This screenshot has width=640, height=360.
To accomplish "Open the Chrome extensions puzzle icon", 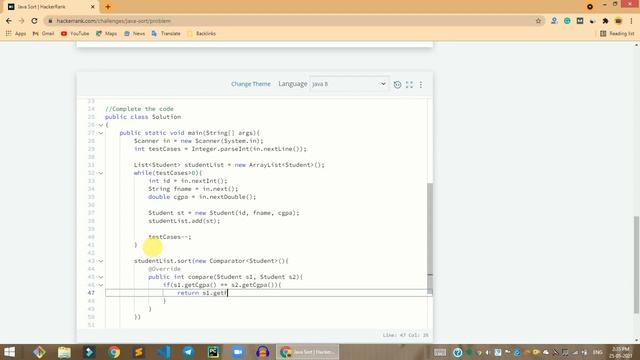I will [x=605, y=21].
